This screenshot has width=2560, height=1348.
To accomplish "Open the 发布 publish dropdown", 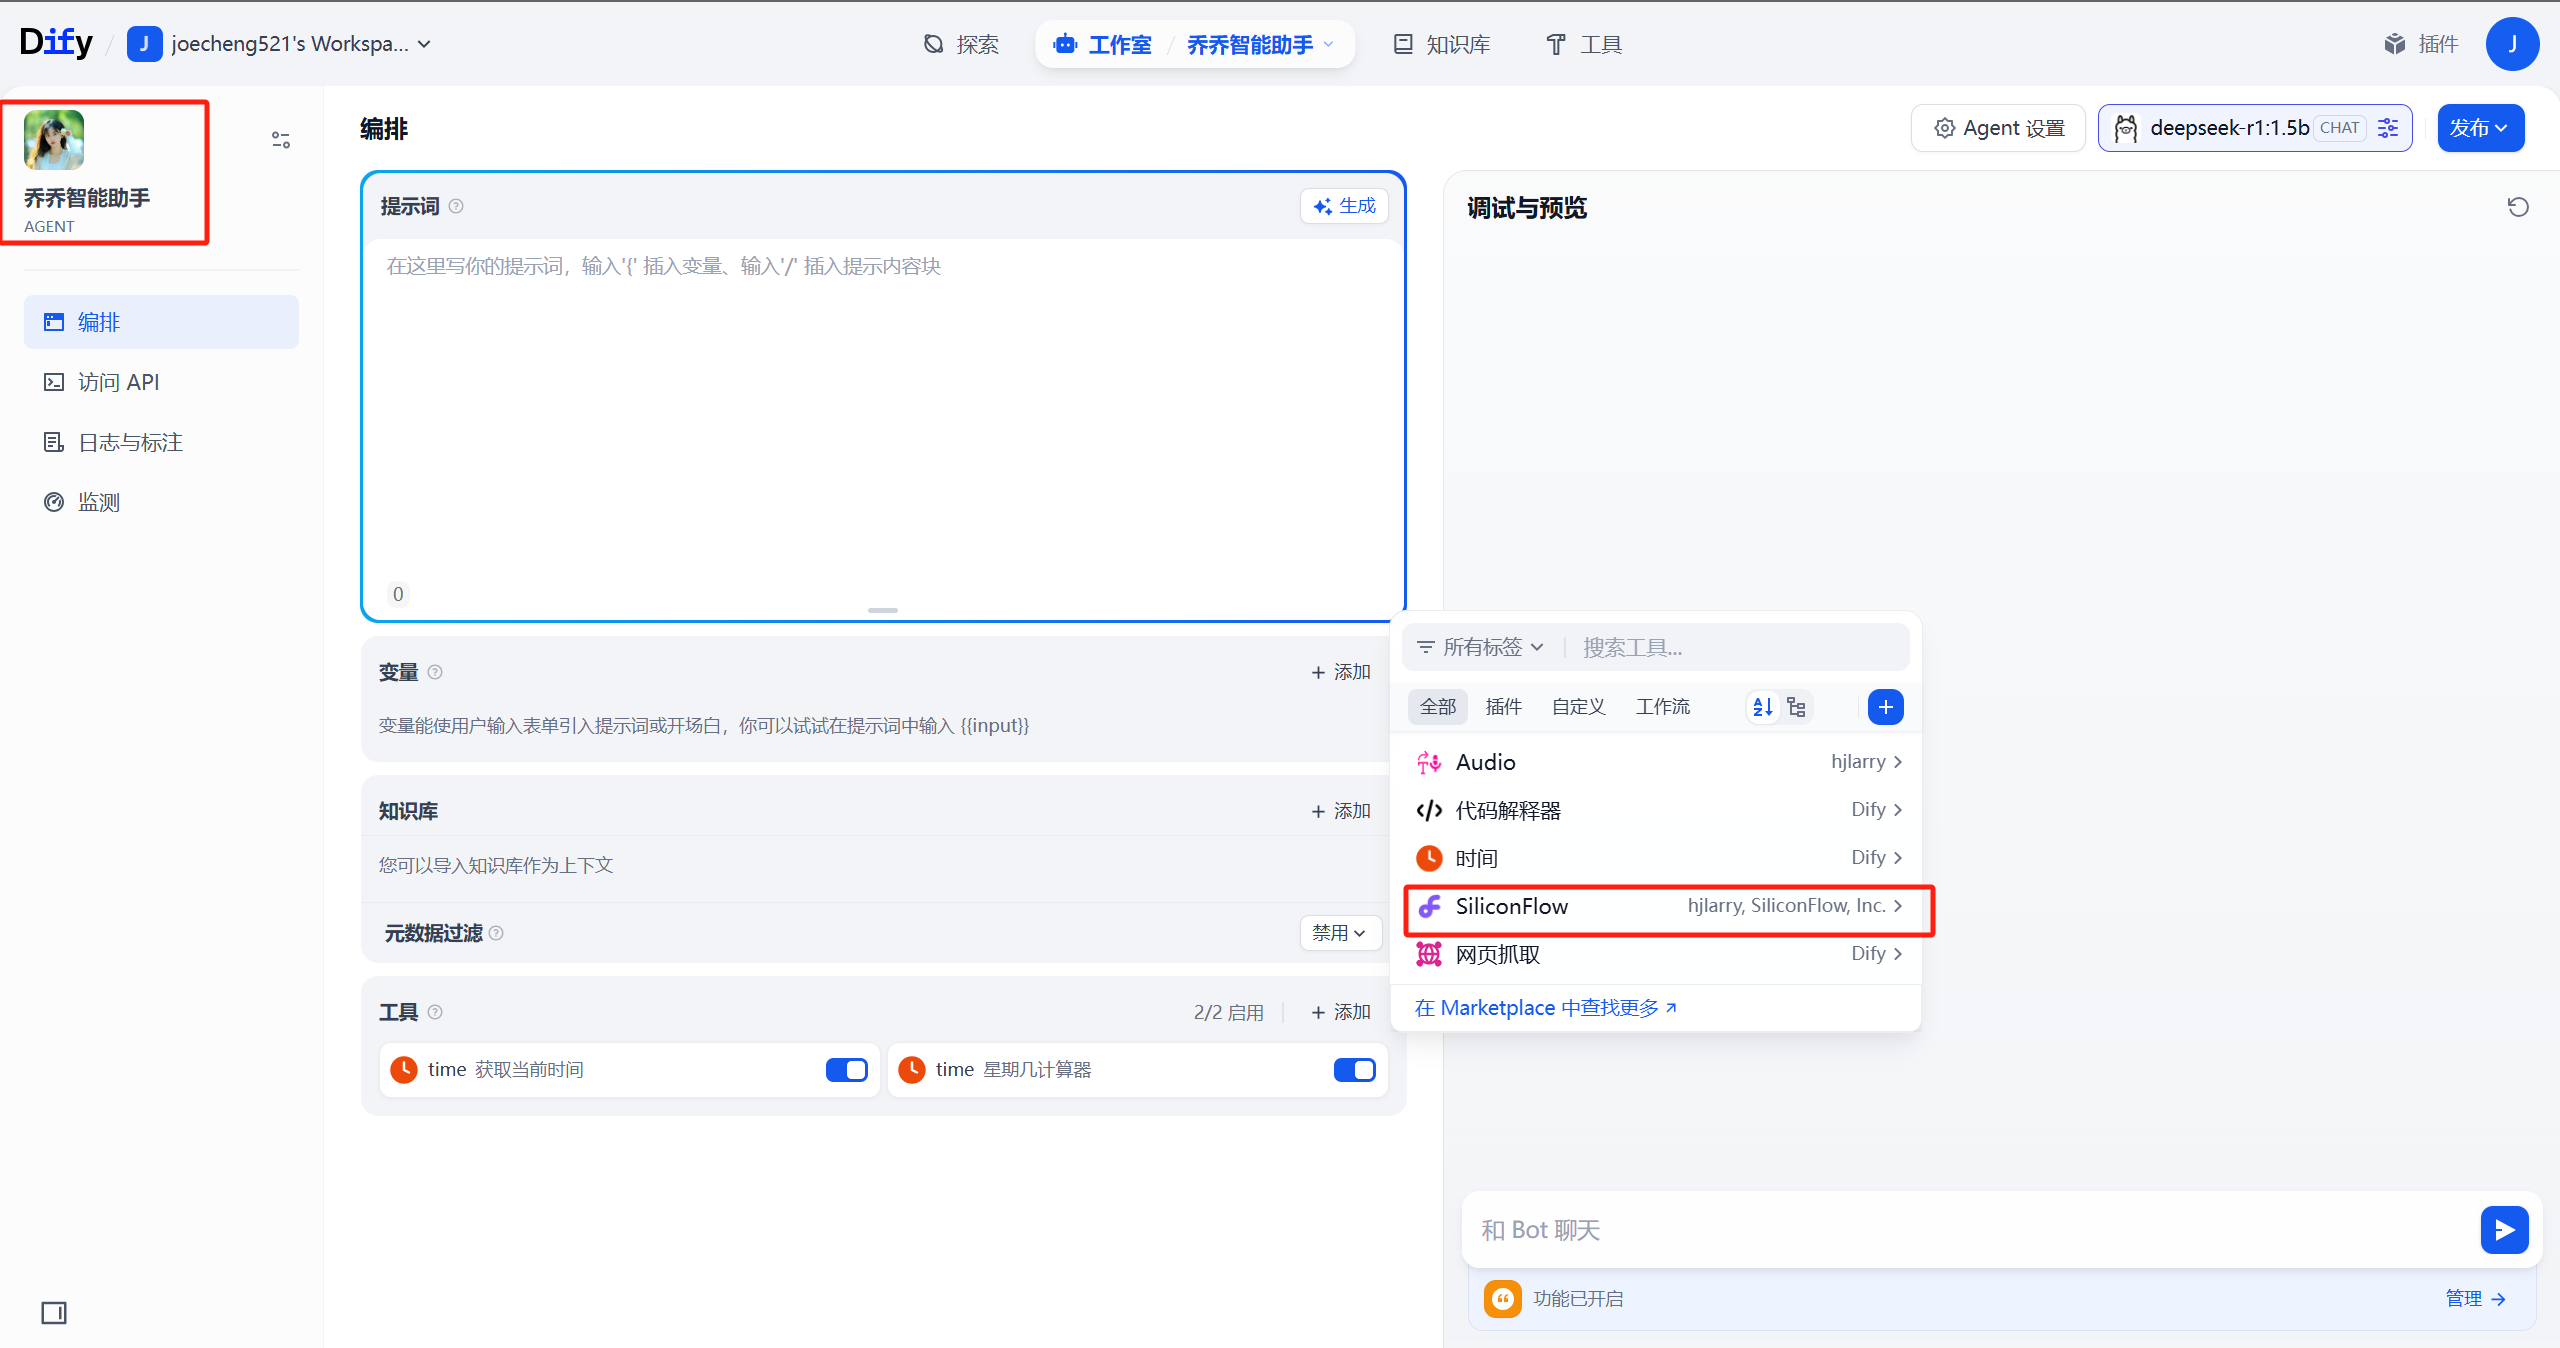I will 2480,128.
